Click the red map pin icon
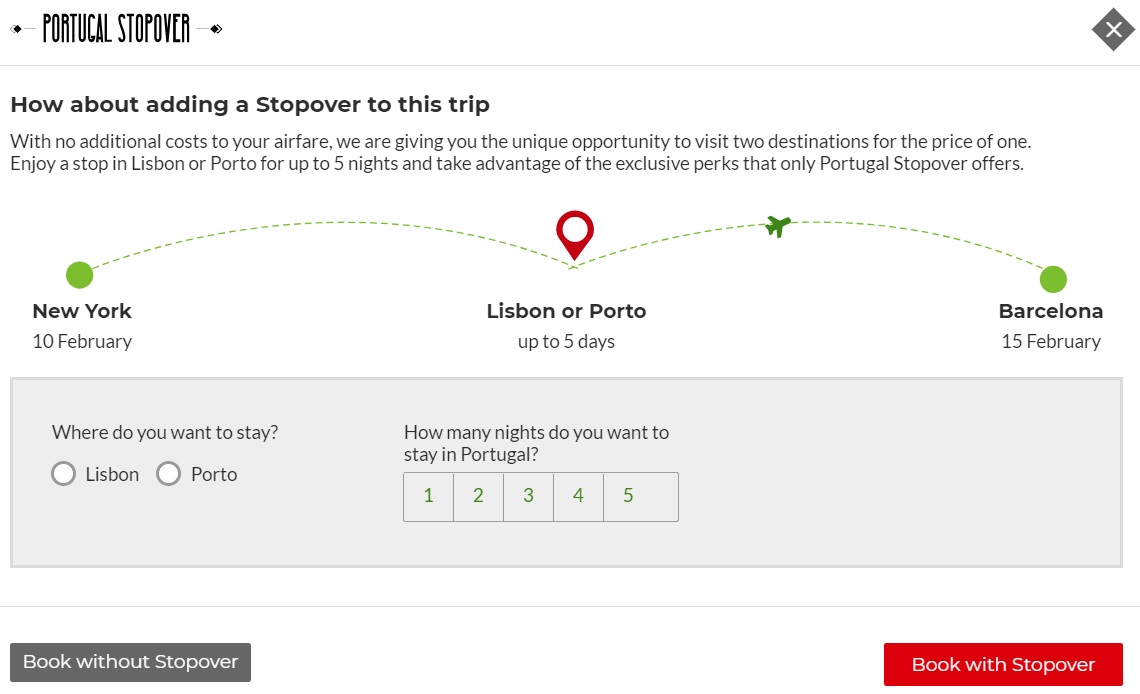Screen dimensions: 1140x694 [574, 234]
